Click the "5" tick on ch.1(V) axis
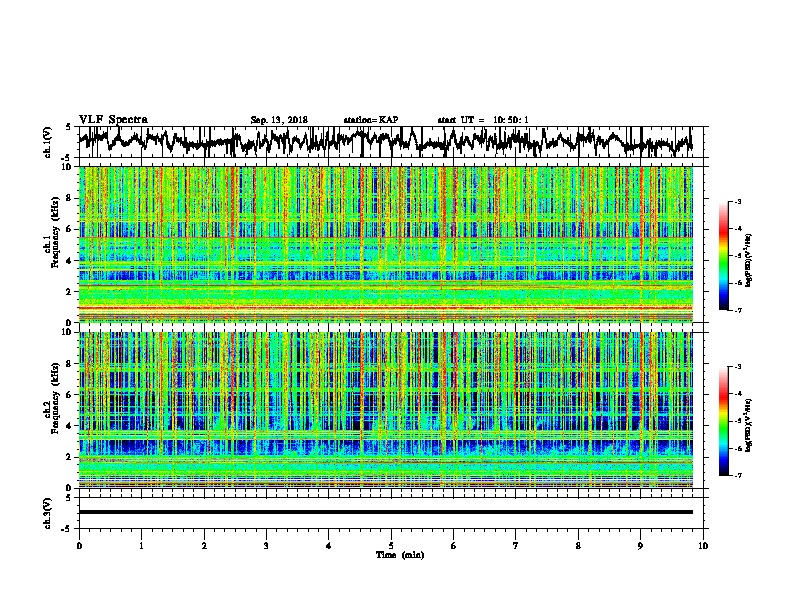792x612 pixels. coord(69,127)
